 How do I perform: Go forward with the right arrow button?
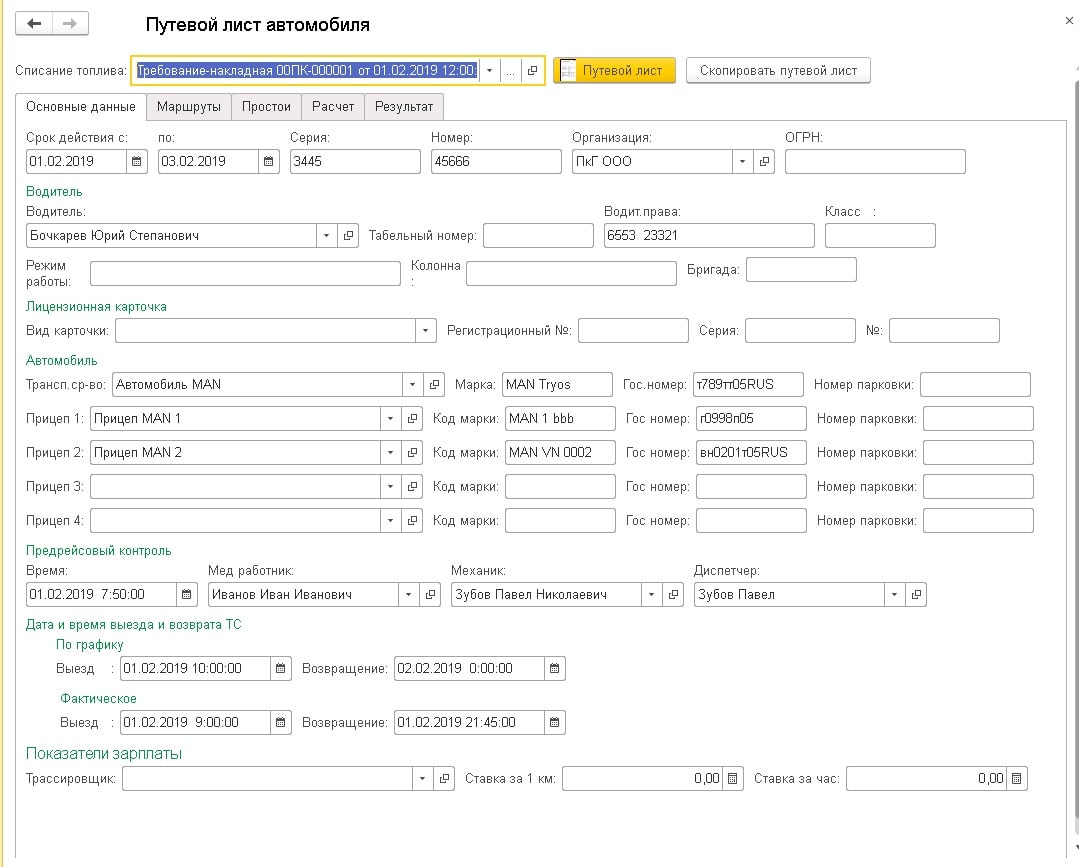point(70,24)
